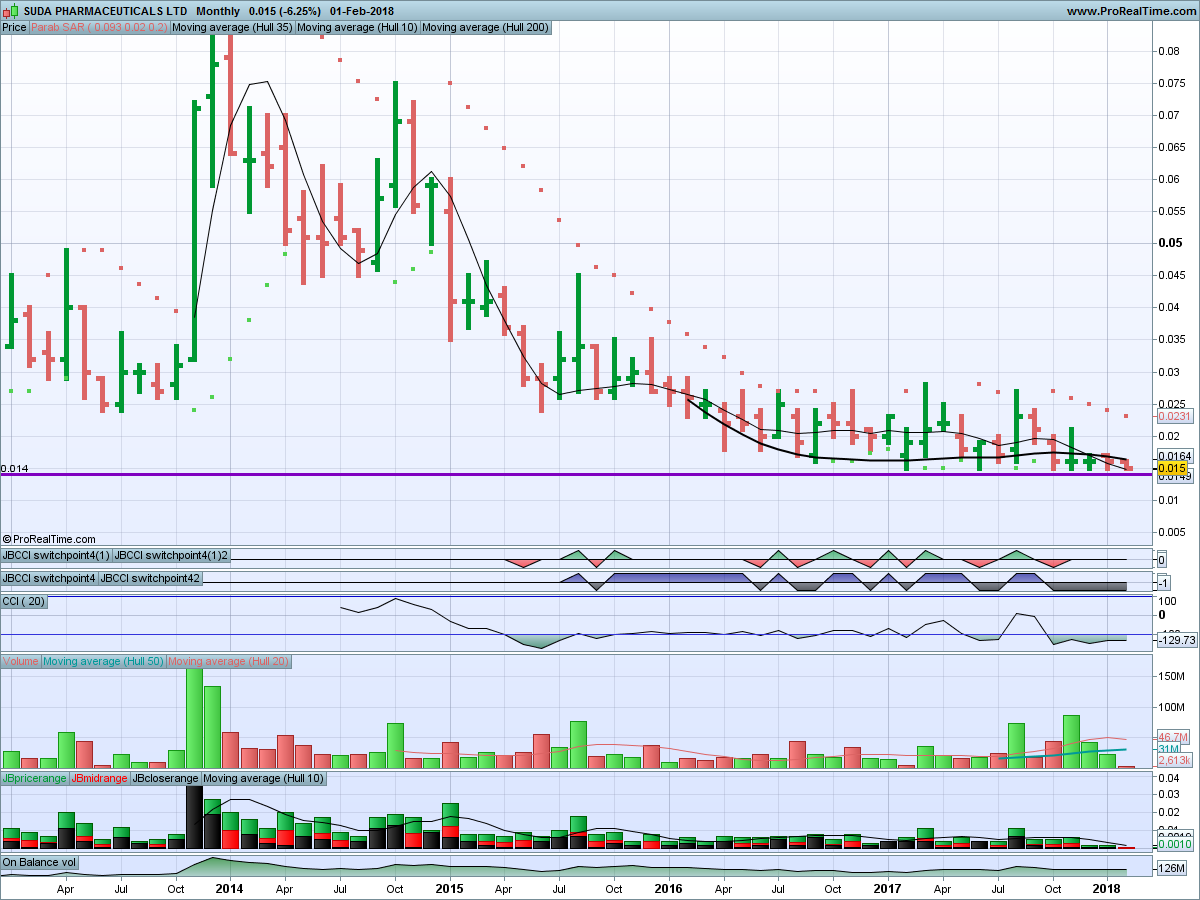
Task: Click the 2014 year label on time axis
Action: pyautogui.click(x=229, y=888)
